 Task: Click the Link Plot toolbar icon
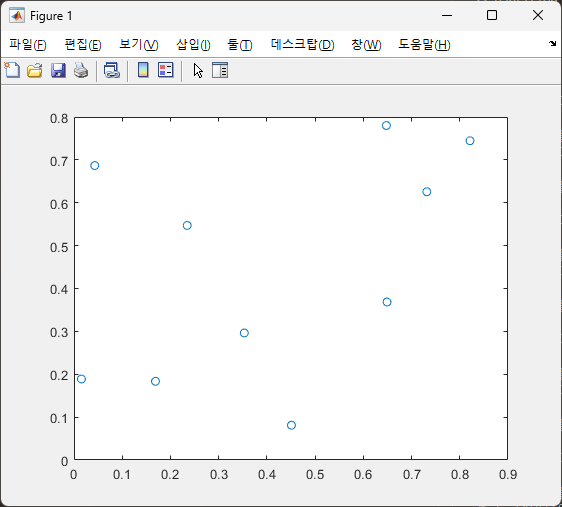[x=111, y=70]
